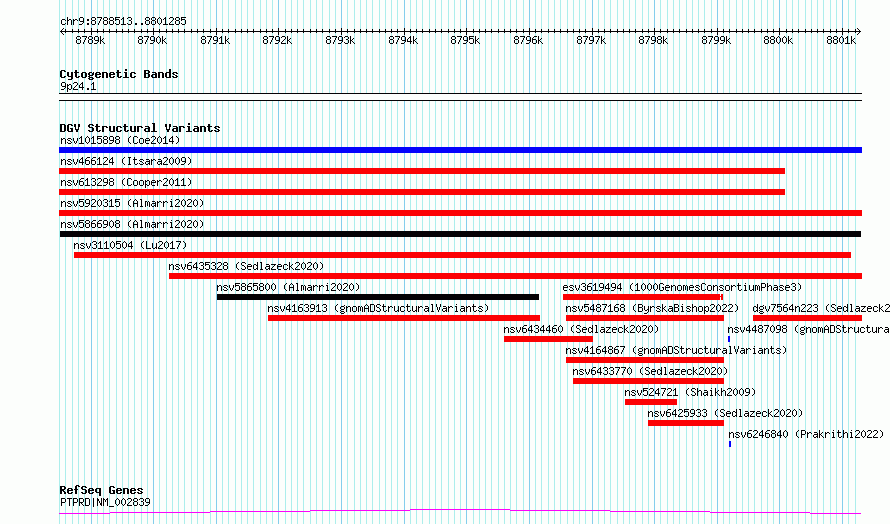Open nsv4487098 gnomAD variant label
Image resolution: width=890 pixels, height=524 pixels.
pyautogui.click(x=808, y=329)
